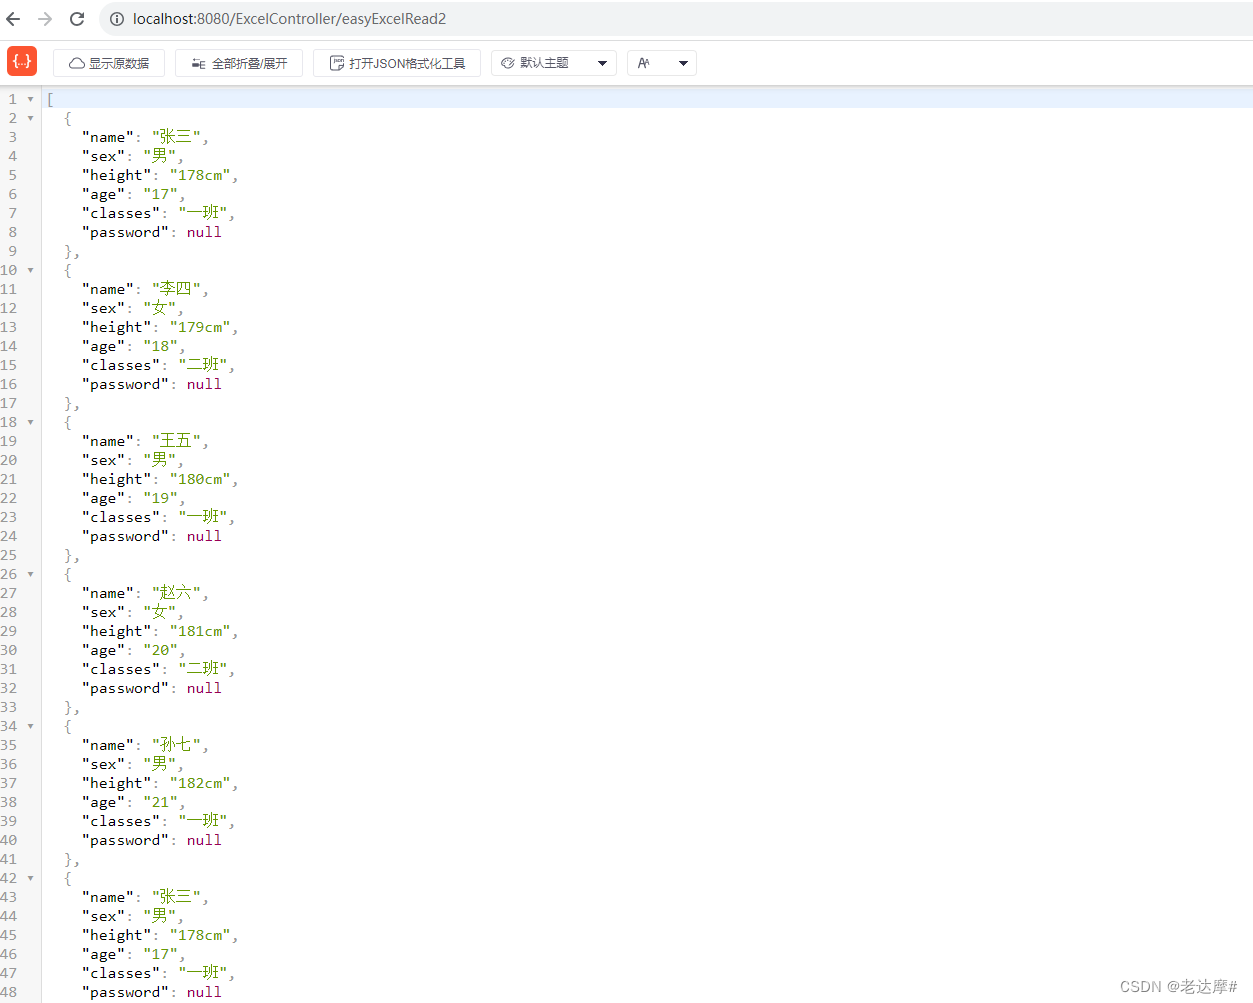The width and height of the screenshot is (1253, 1003).
Task: Collapse the object starting at line 26
Action: click(x=31, y=574)
